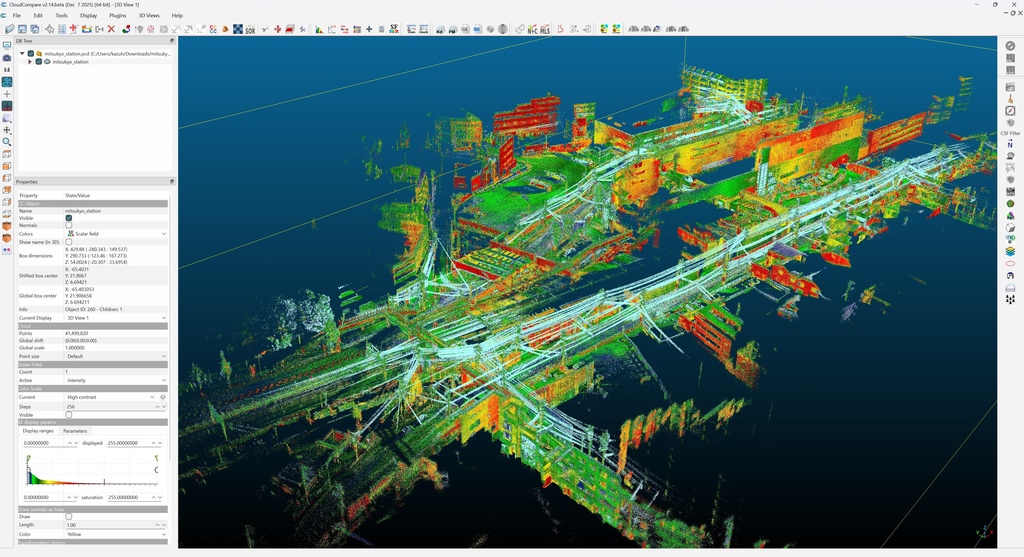The width and height of the screenshot is (1024, 557).
Task: Click the Save toolbar icon
Action: (x=22, y=29)
